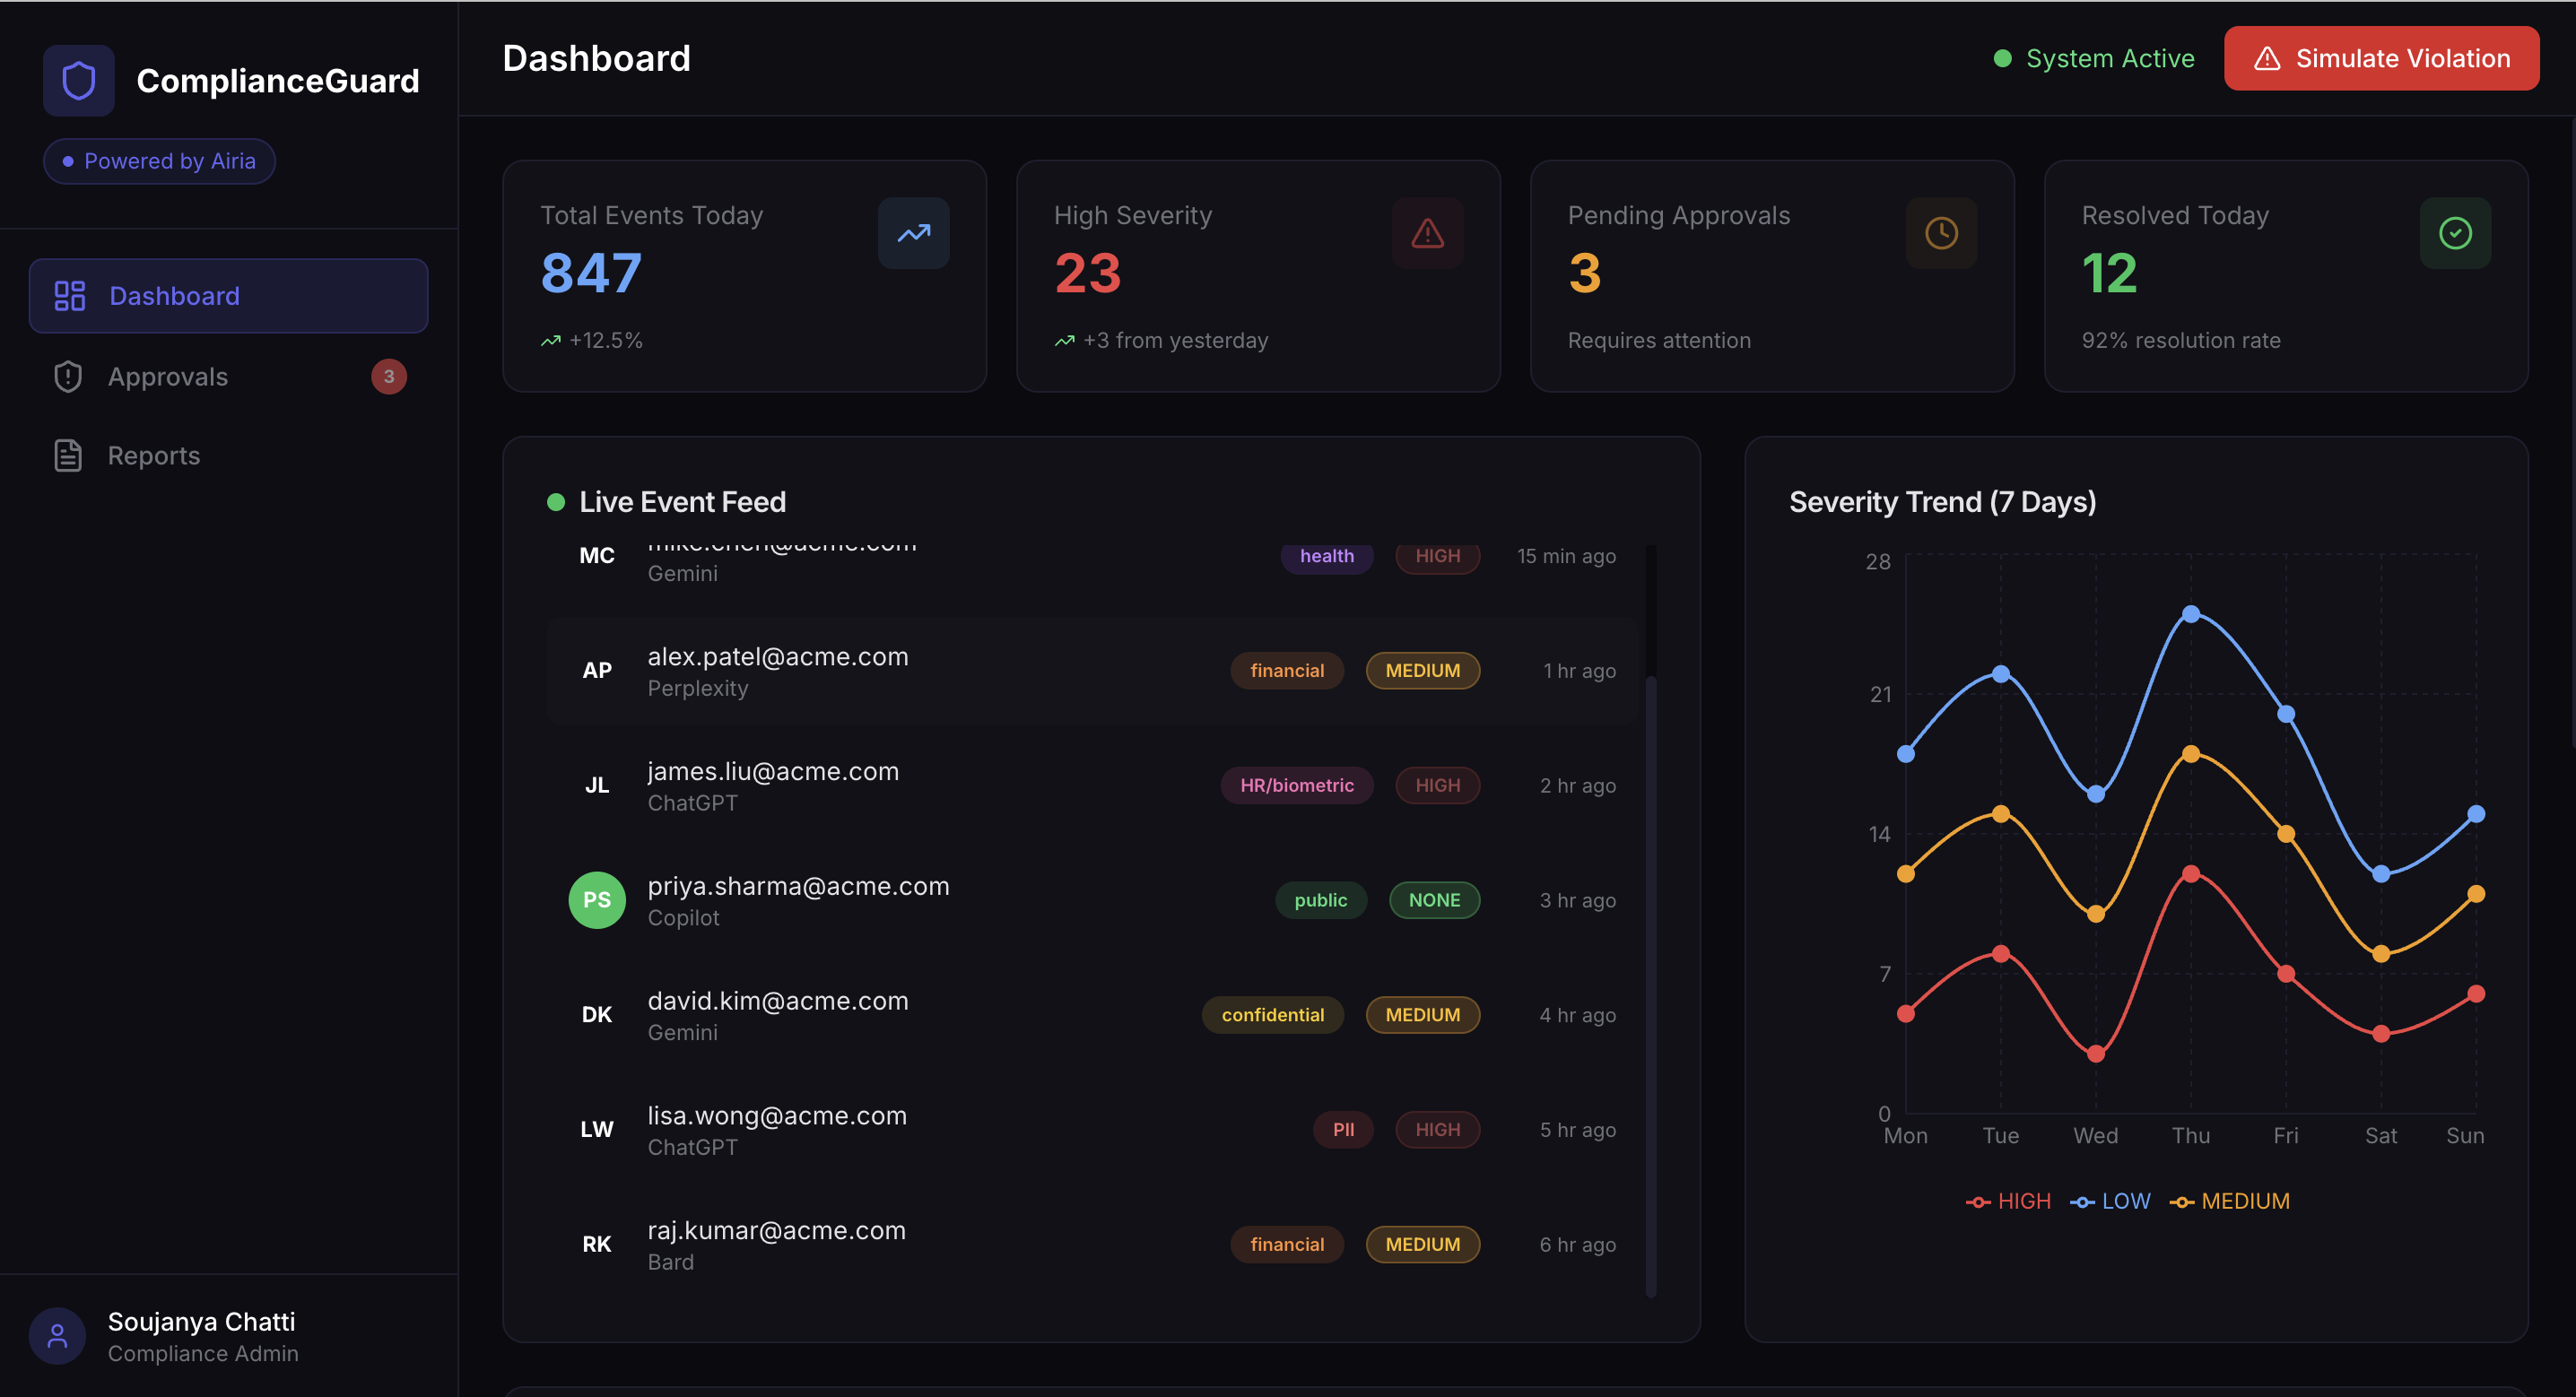
Task: Select the Dashboard grid icon in sidebar
Action: tap(67, 295)
